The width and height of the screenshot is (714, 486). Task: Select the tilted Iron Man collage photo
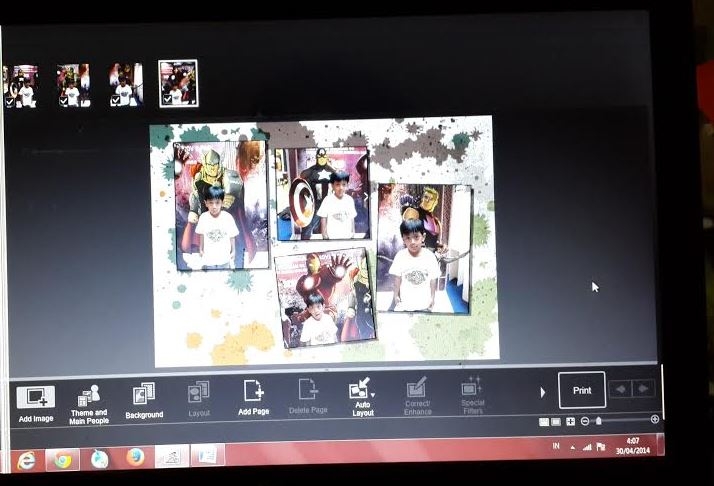click(326, 298)
